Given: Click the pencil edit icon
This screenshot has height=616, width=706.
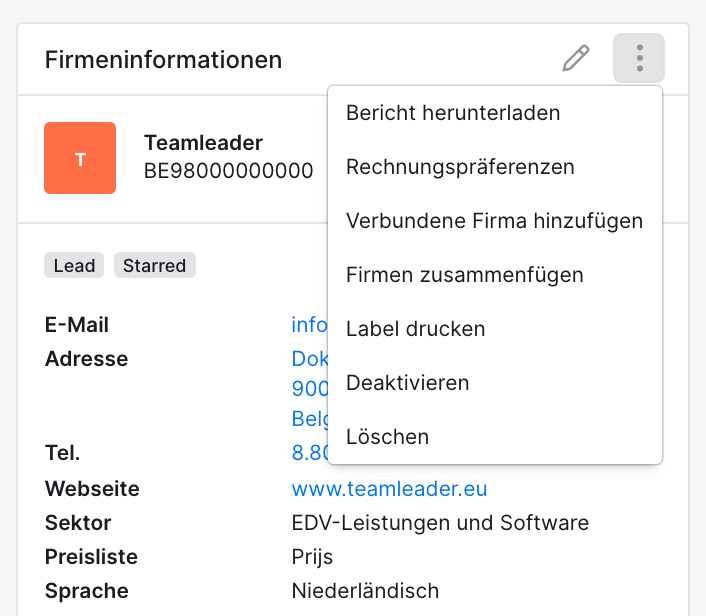Looking at the screenshot, I should 576,58.
